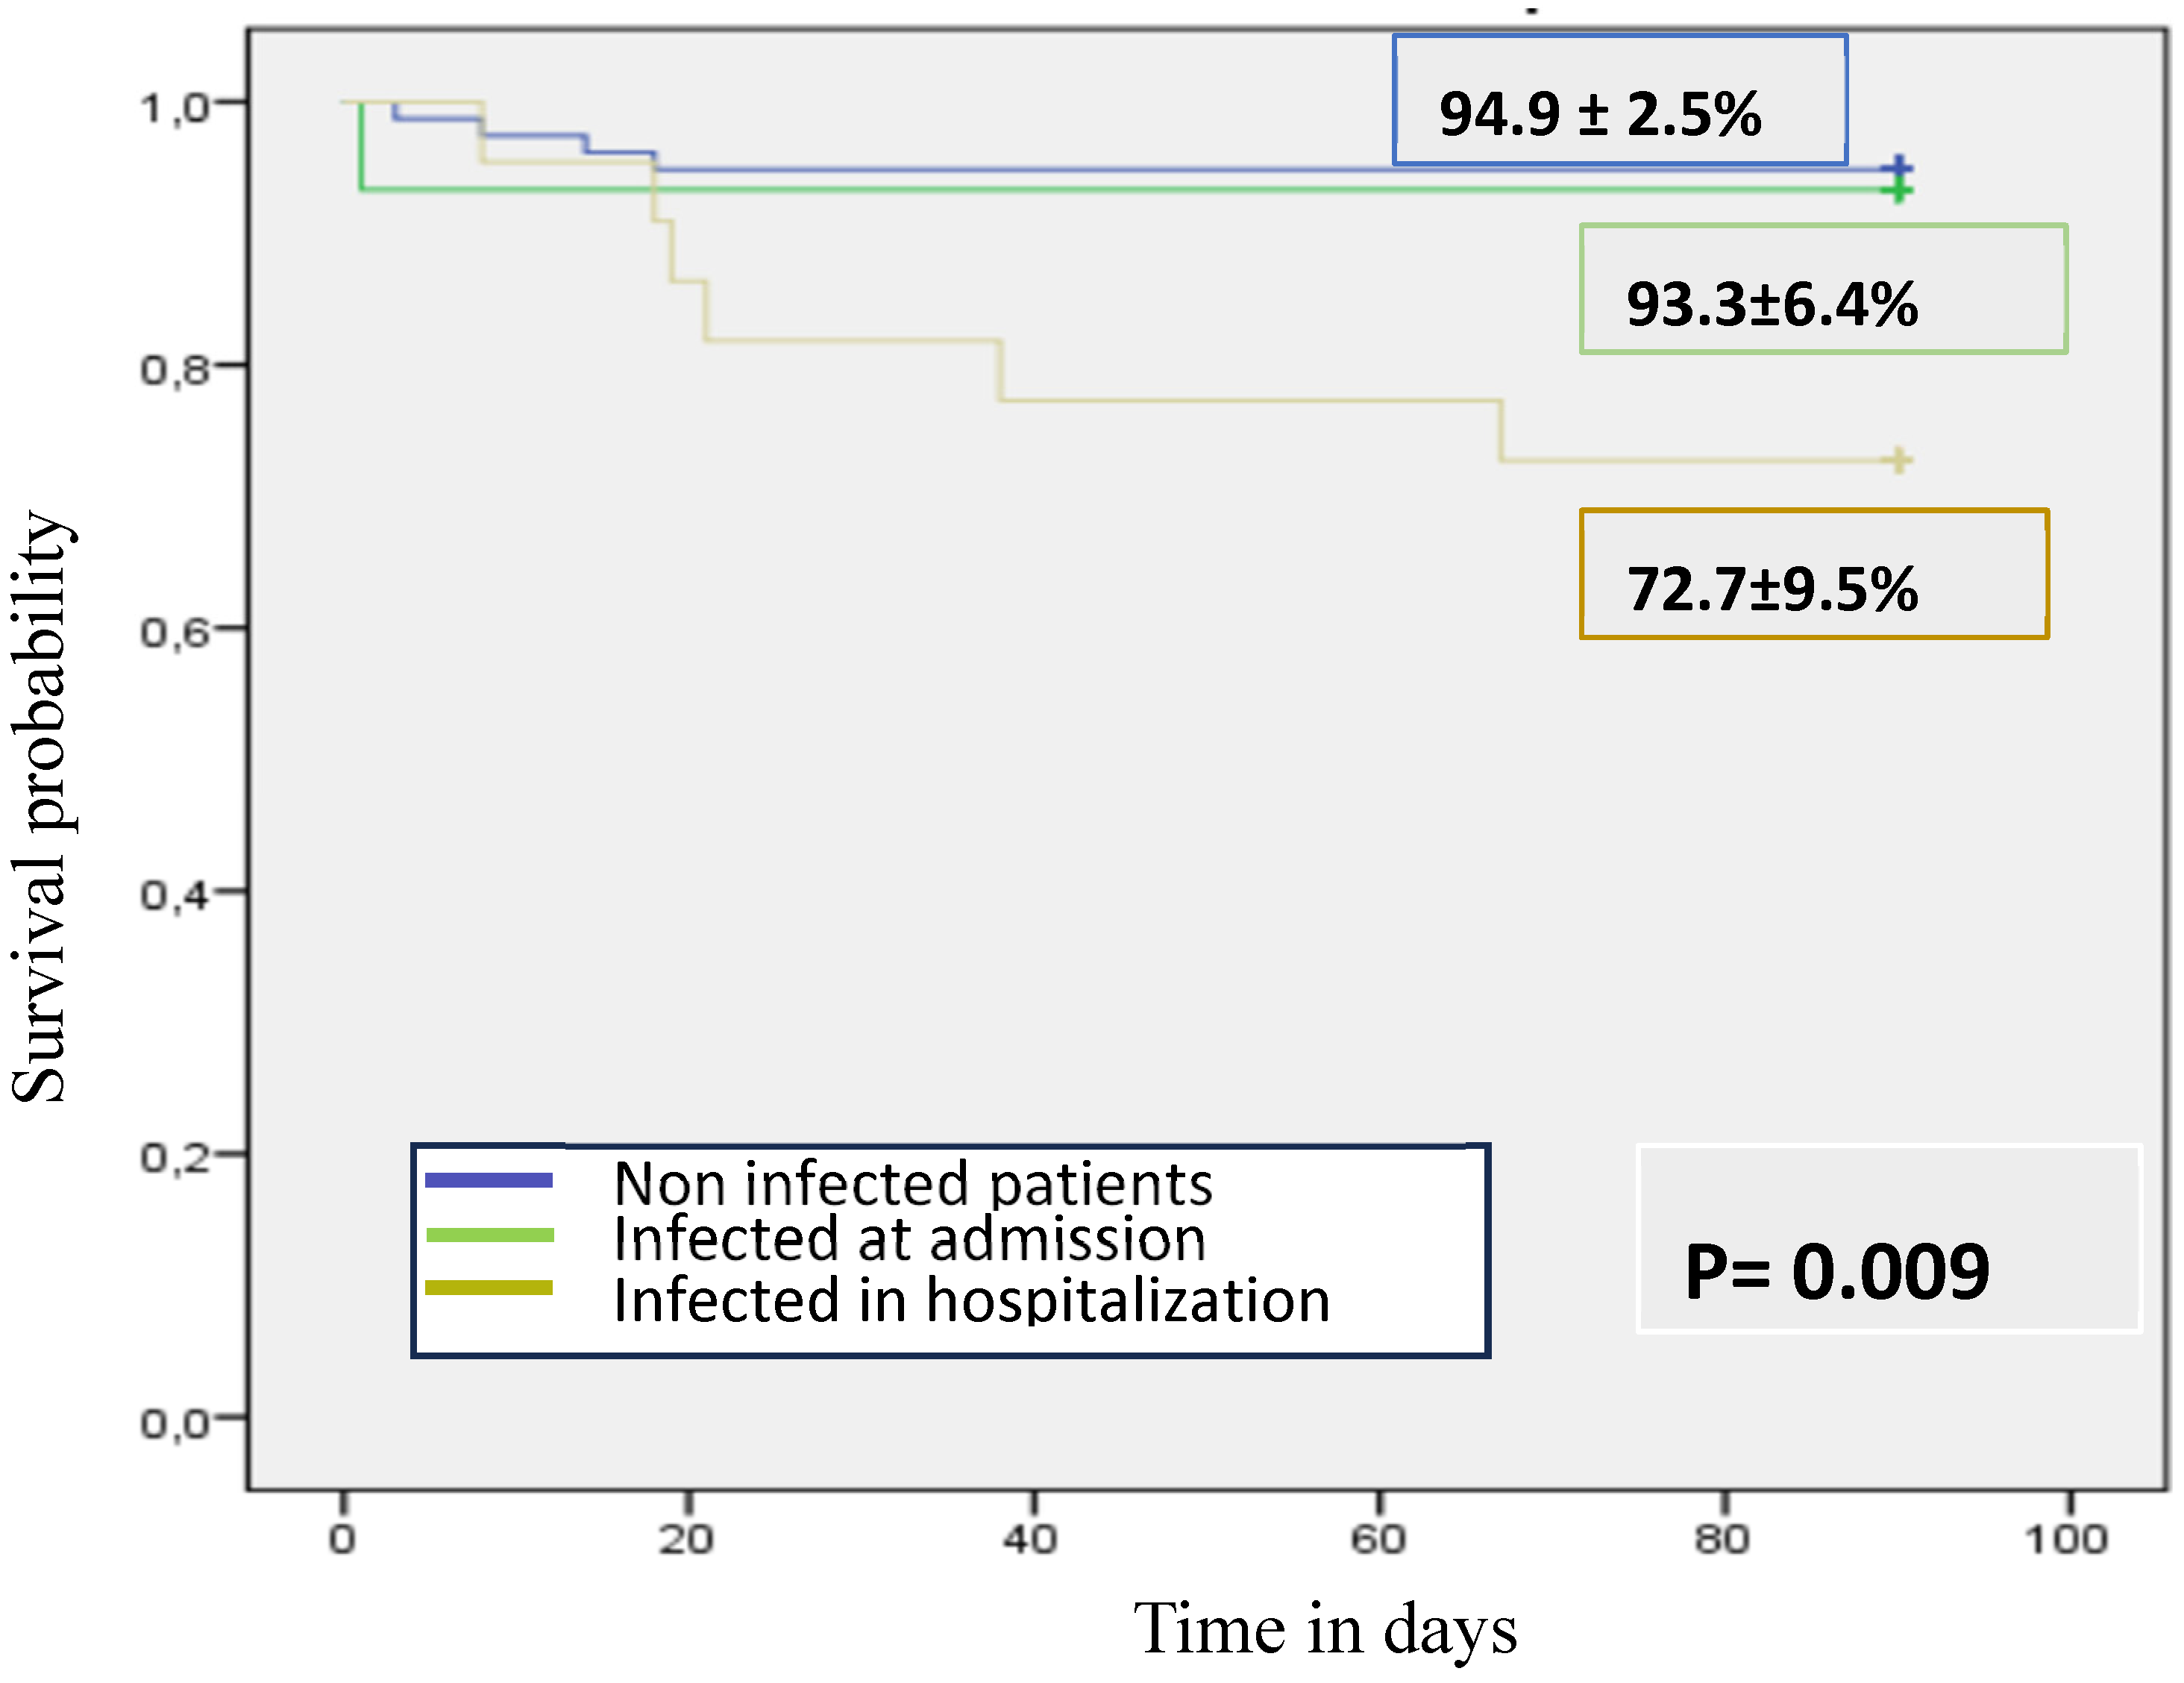Click the 40 tick label on time axis
Viewport: 2184px width, 1683px height.
pos(1031,1539)
